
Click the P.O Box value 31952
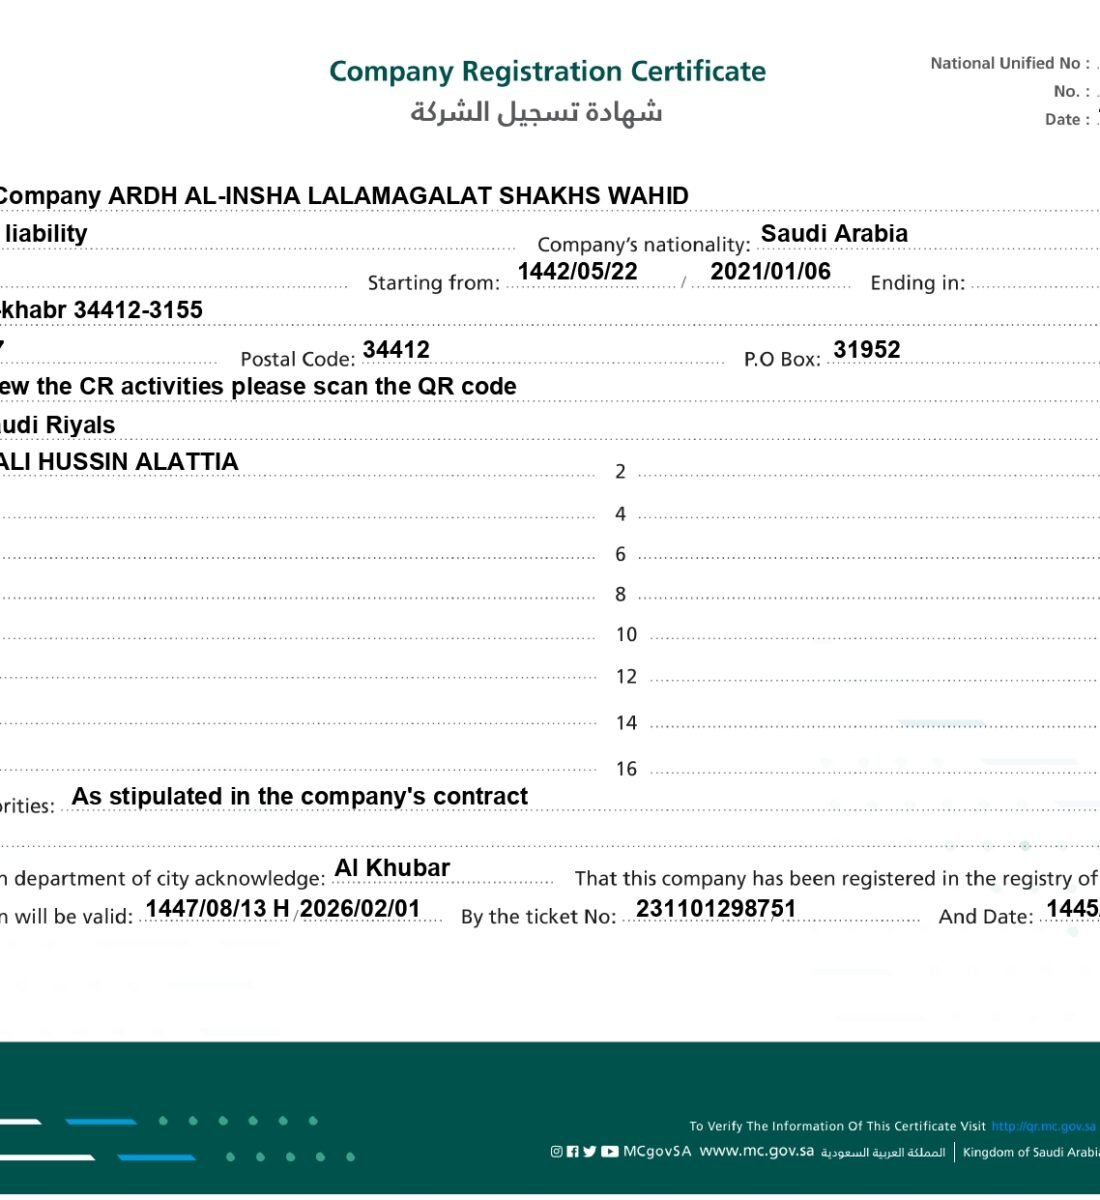[867, 350]
